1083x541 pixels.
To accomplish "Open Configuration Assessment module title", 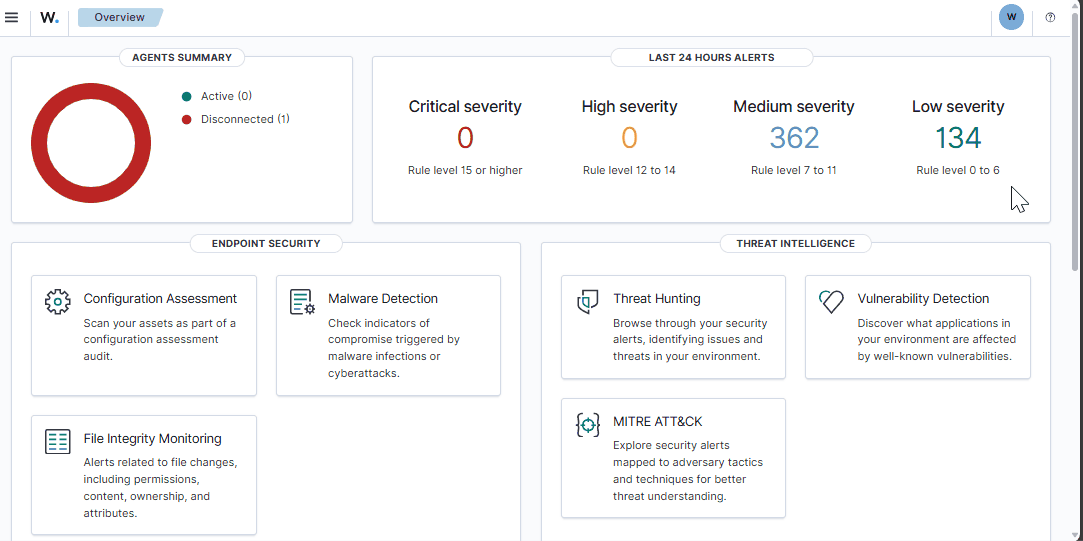I will click(x=160, y=298).
